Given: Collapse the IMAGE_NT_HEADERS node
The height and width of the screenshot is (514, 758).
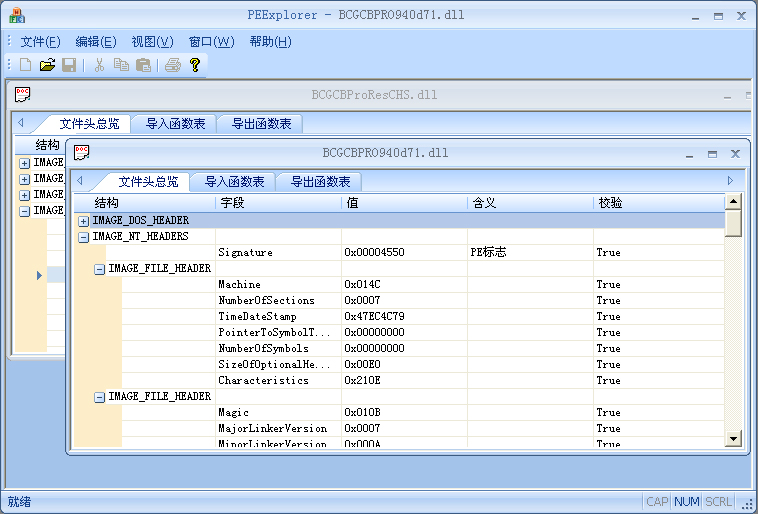Looking at the screenshot, I should 84,237.
